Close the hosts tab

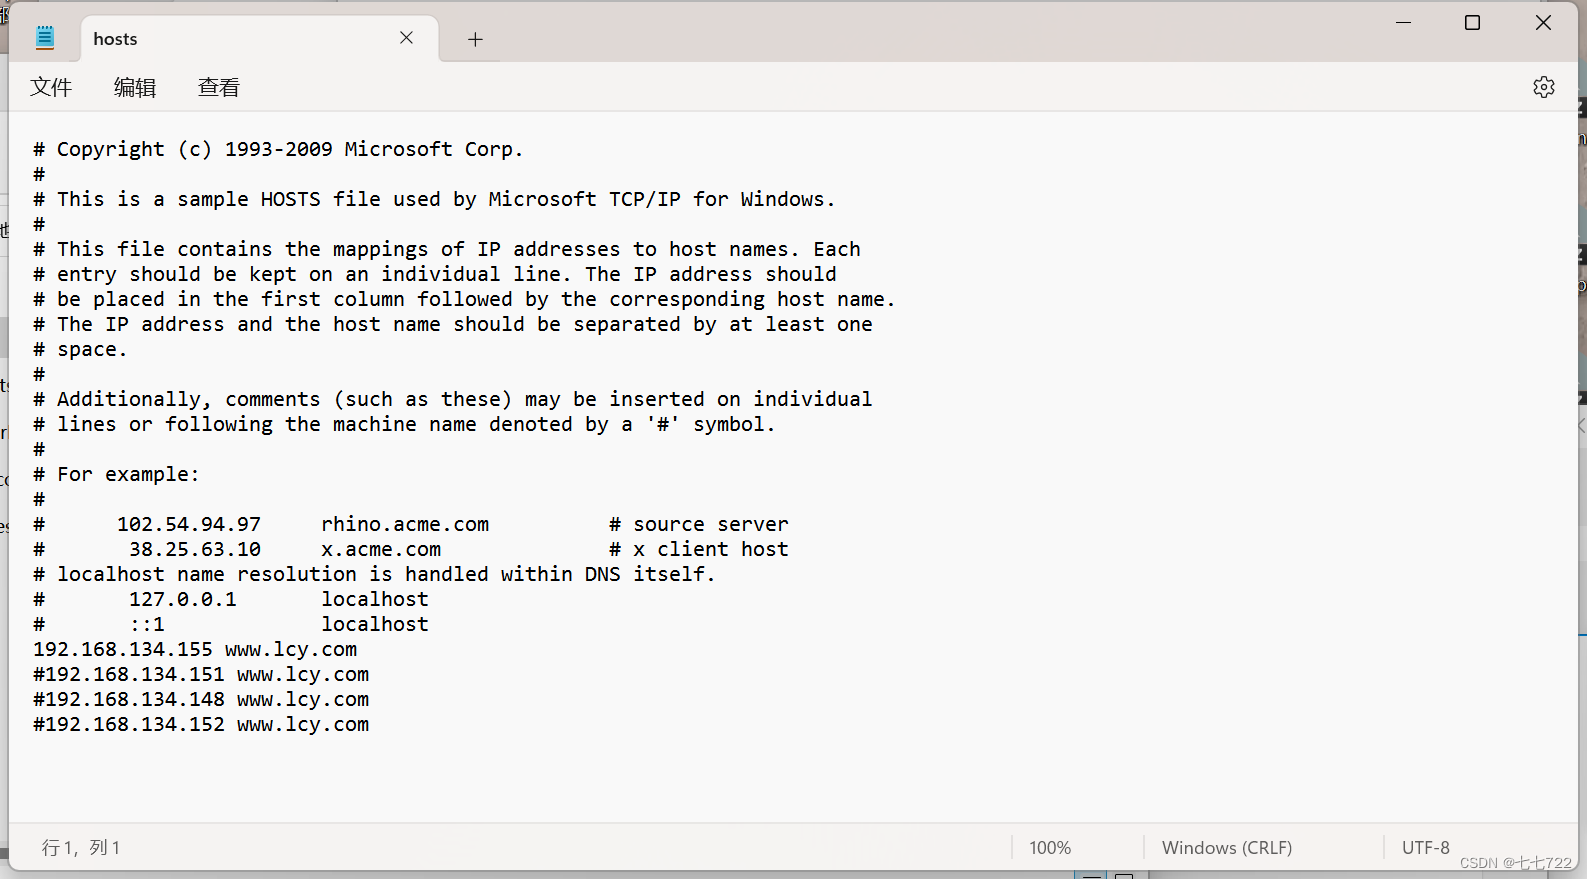(406, 38)
